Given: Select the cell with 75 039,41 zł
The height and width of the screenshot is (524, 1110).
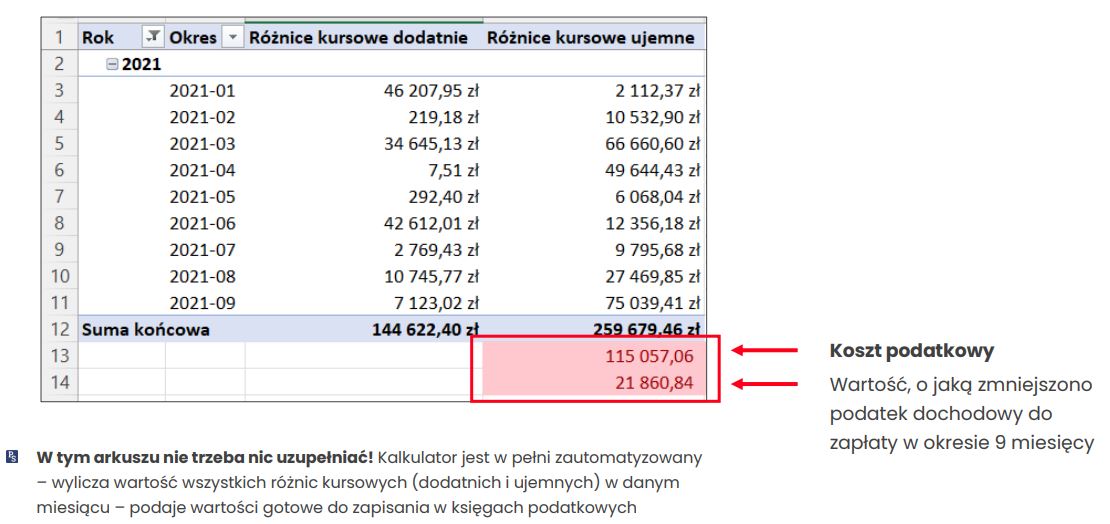Looking at the screenshot, I should (x=656, y=301).
